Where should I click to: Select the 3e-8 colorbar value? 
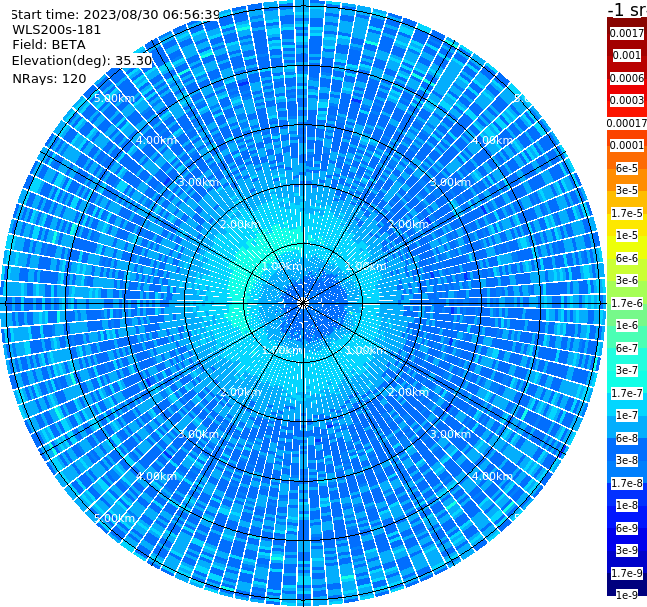tap(627, 460)
